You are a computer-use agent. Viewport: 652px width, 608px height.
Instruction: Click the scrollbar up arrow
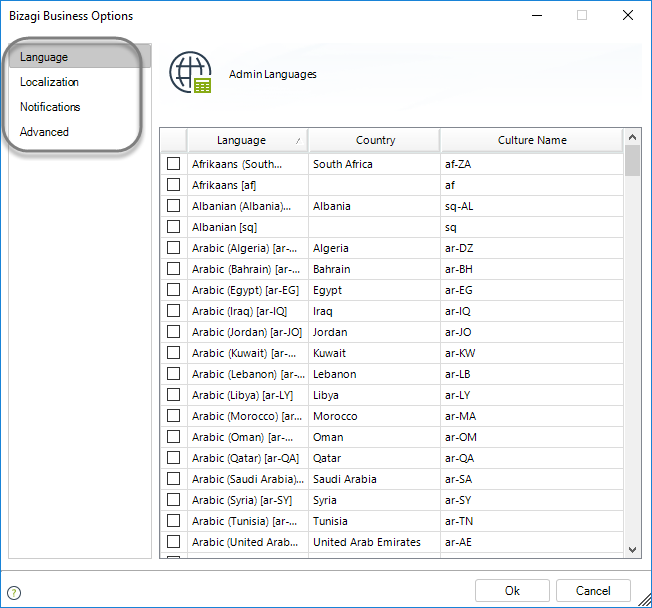tap(632, 137)
